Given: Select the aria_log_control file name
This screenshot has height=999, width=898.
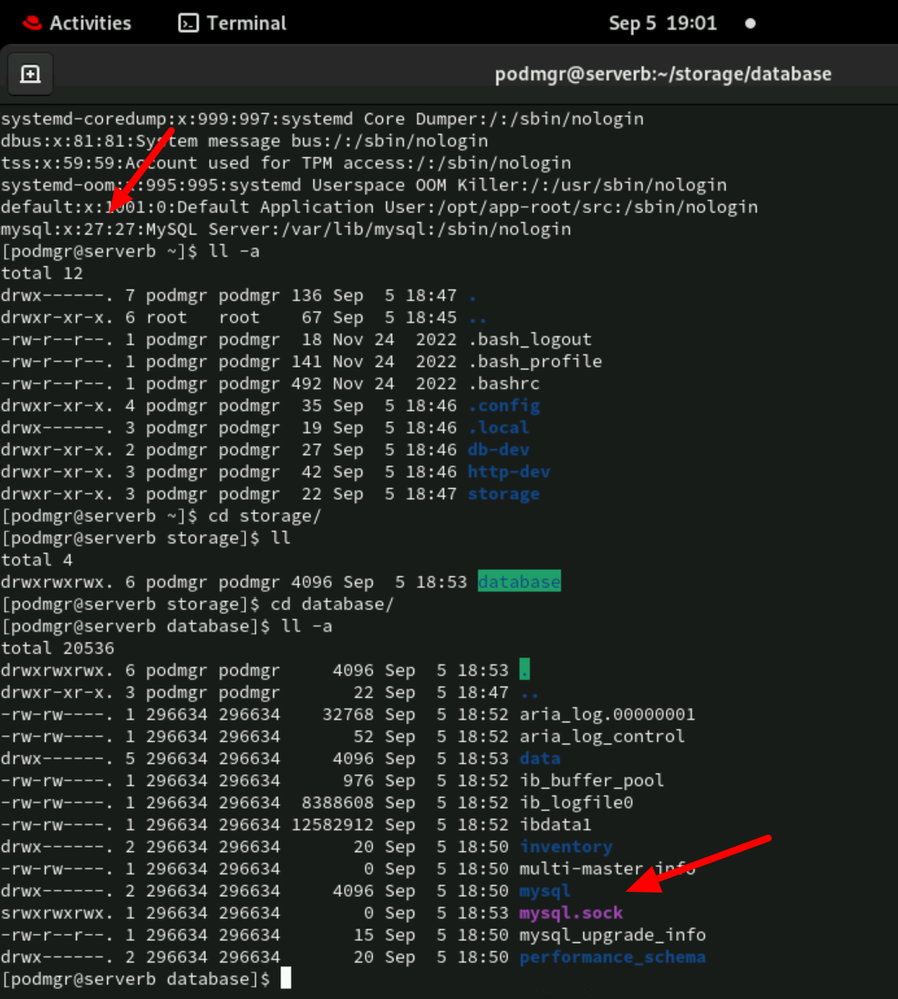Looking at the screenshot, I should pyautogui.click(x=602, y=737).
